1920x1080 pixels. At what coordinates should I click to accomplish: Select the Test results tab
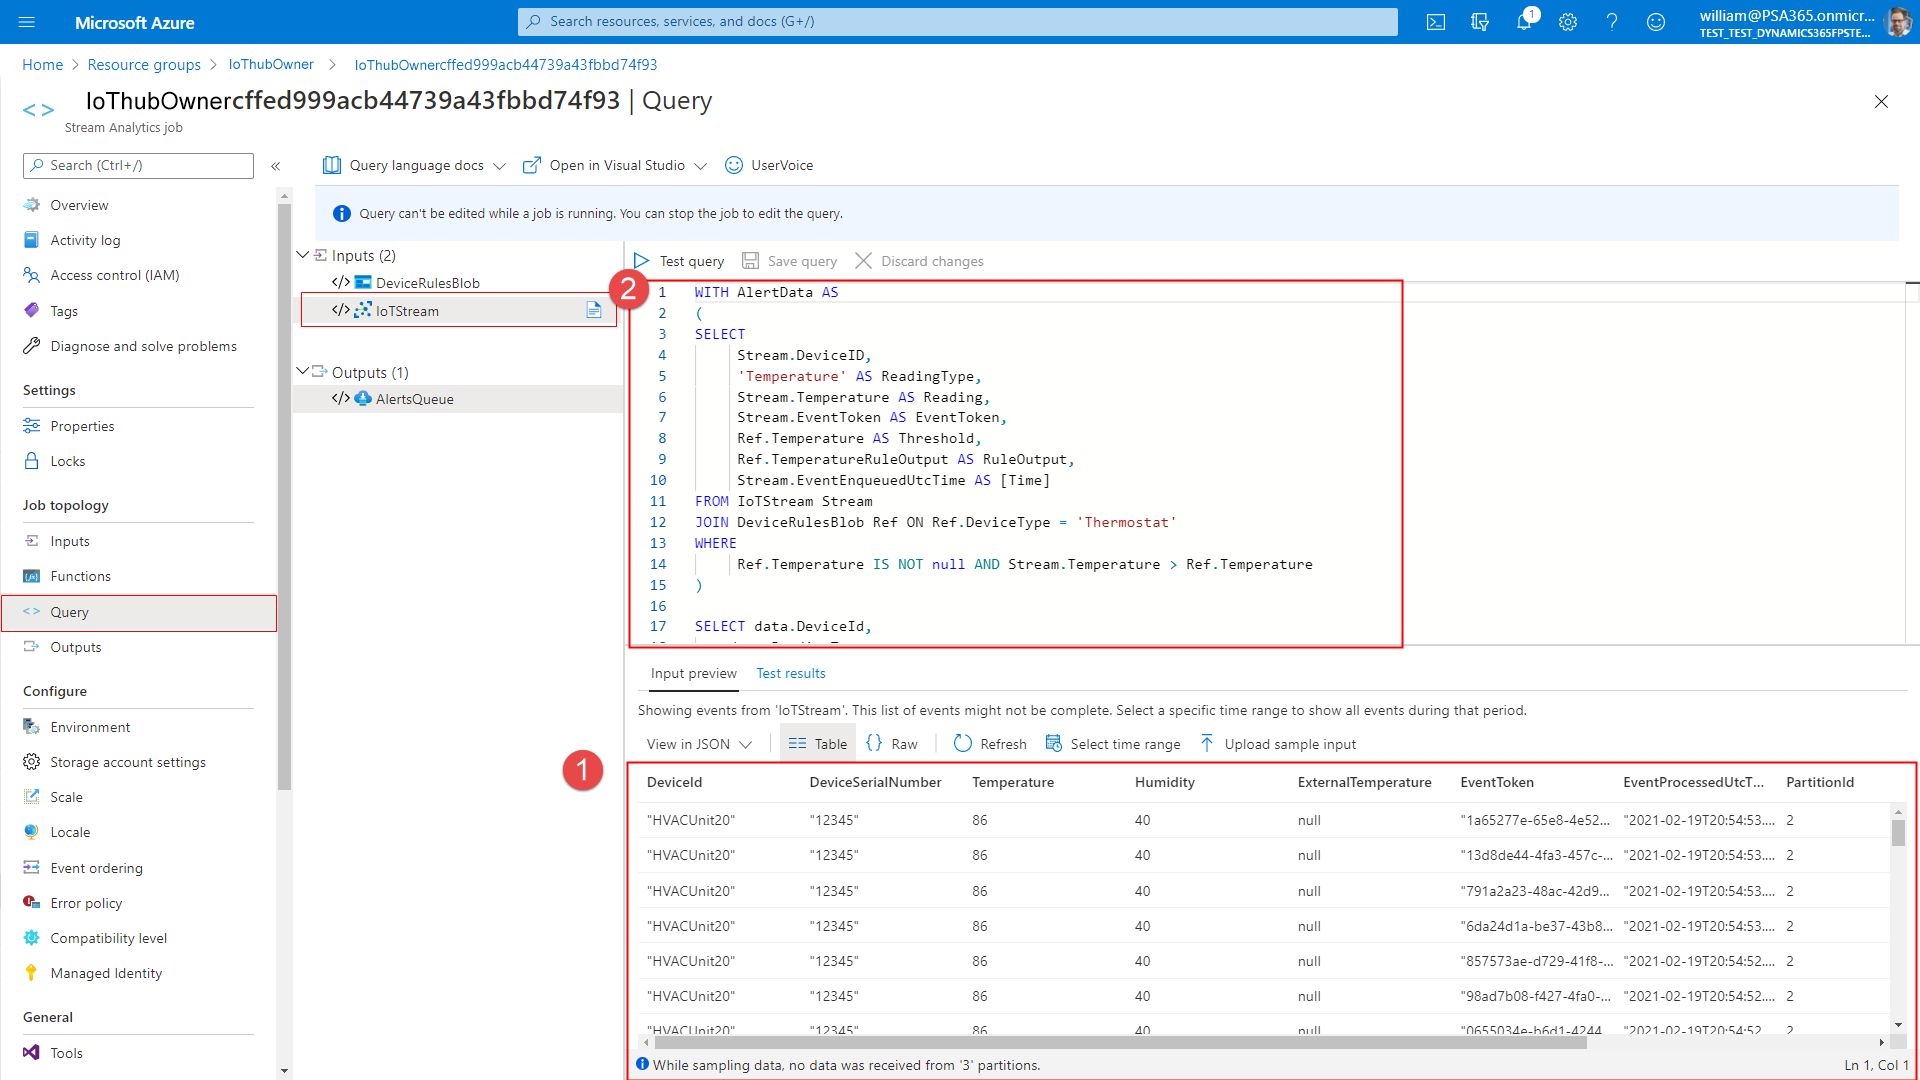pyautogui.click(x=791, y=674)
